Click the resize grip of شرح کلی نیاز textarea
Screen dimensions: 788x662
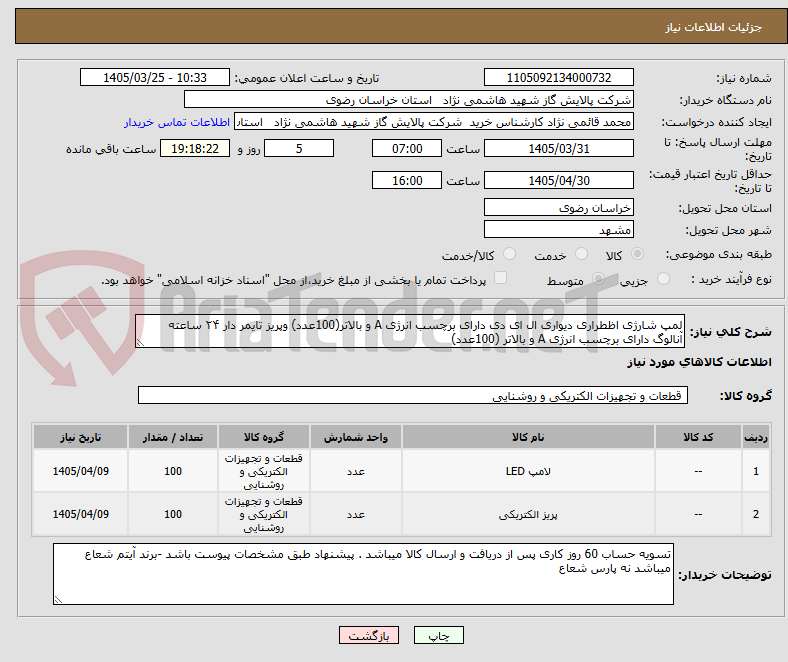click(x=140, y=343)
